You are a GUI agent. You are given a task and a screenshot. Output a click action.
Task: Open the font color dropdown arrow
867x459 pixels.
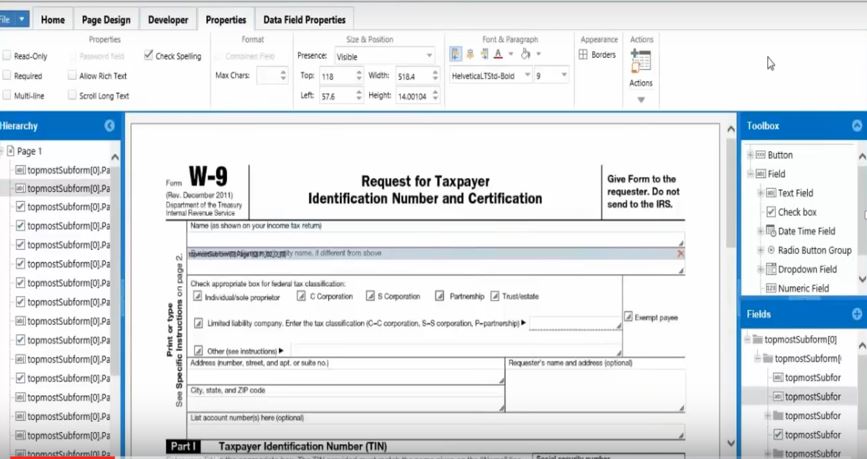click(x=511, y=54)
